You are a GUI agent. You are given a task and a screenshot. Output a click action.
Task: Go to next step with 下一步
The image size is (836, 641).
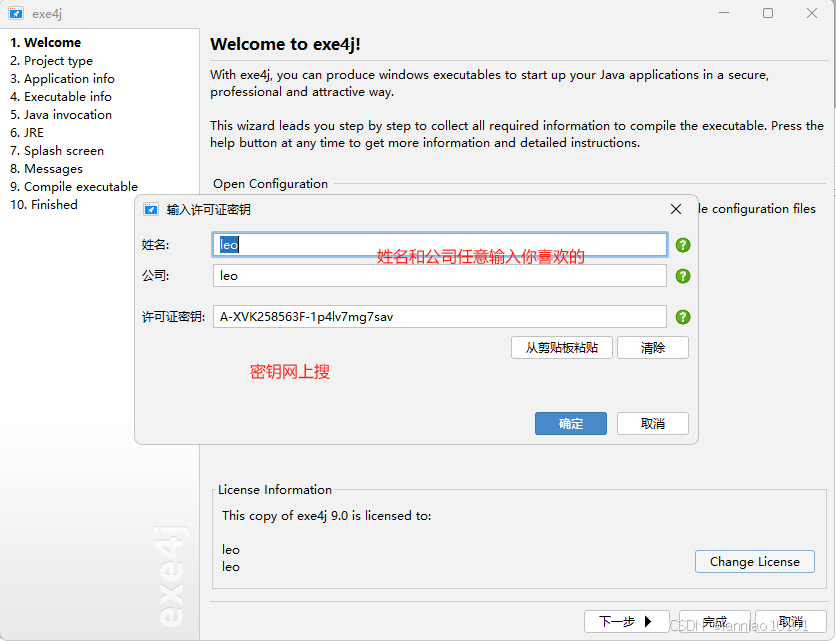[x=626, y=621]
